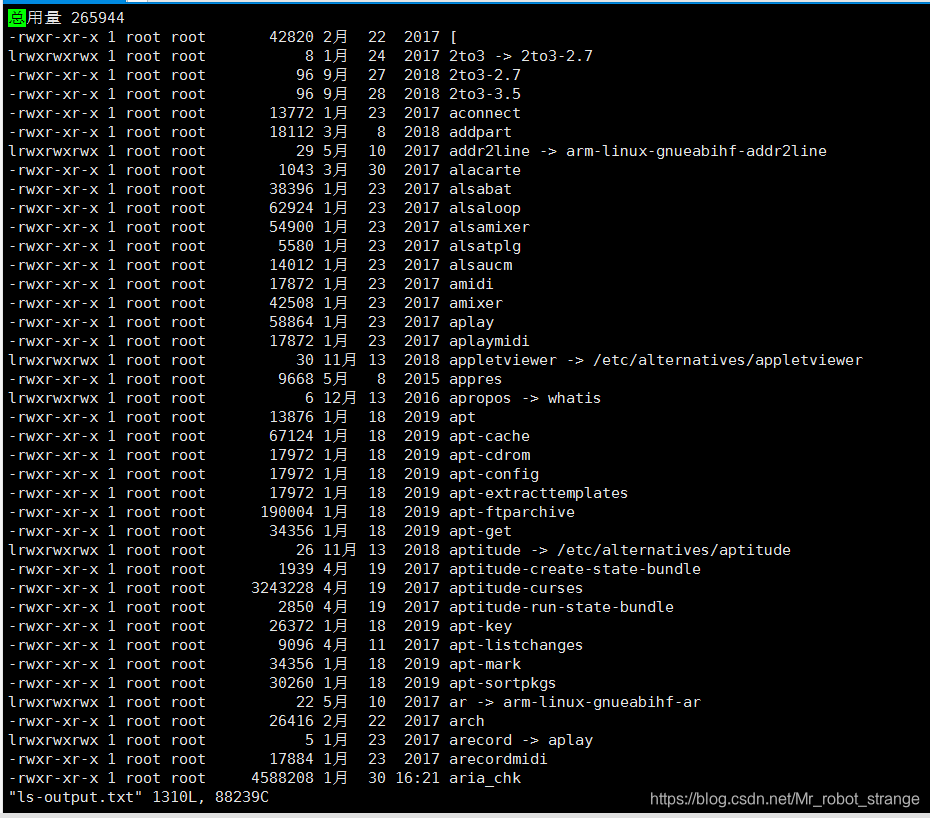Select the arch filename
The height and width of the screenshot is (818, 930).
[x=467, y=721]
